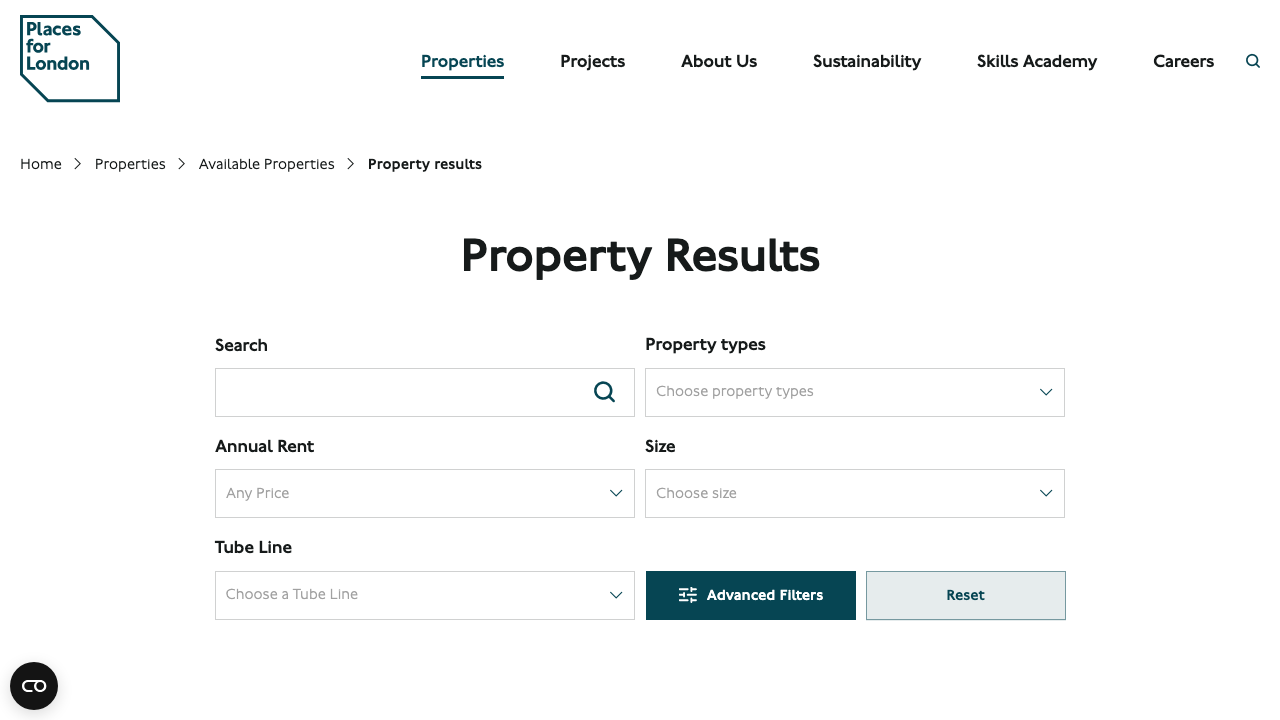1280x720 pixels.
Task: Click inside the Search input box
Action: coord(400,392)
